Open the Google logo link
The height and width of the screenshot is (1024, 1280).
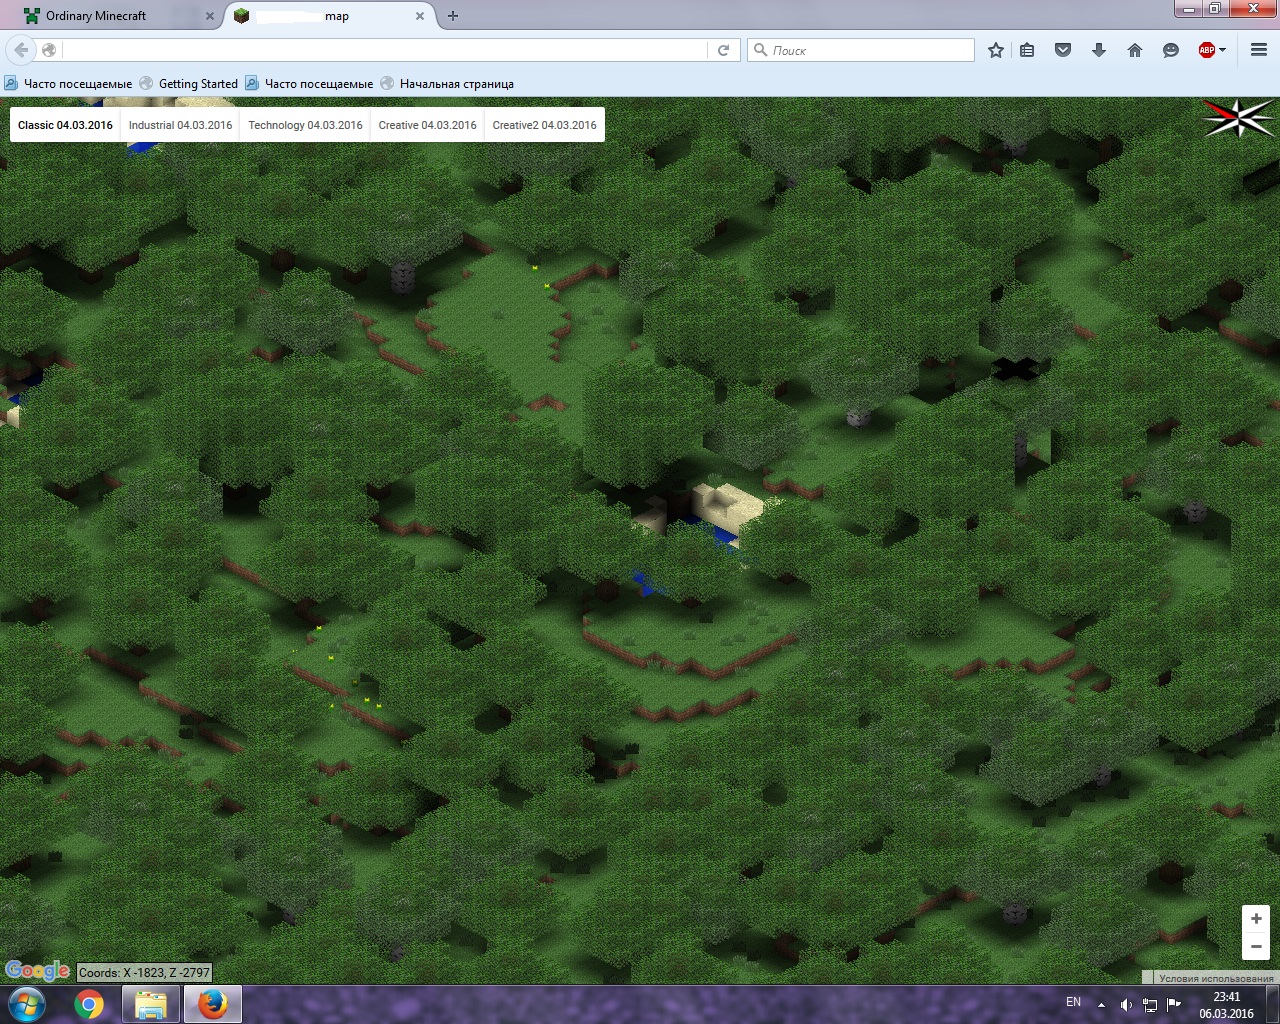[37, 970]
